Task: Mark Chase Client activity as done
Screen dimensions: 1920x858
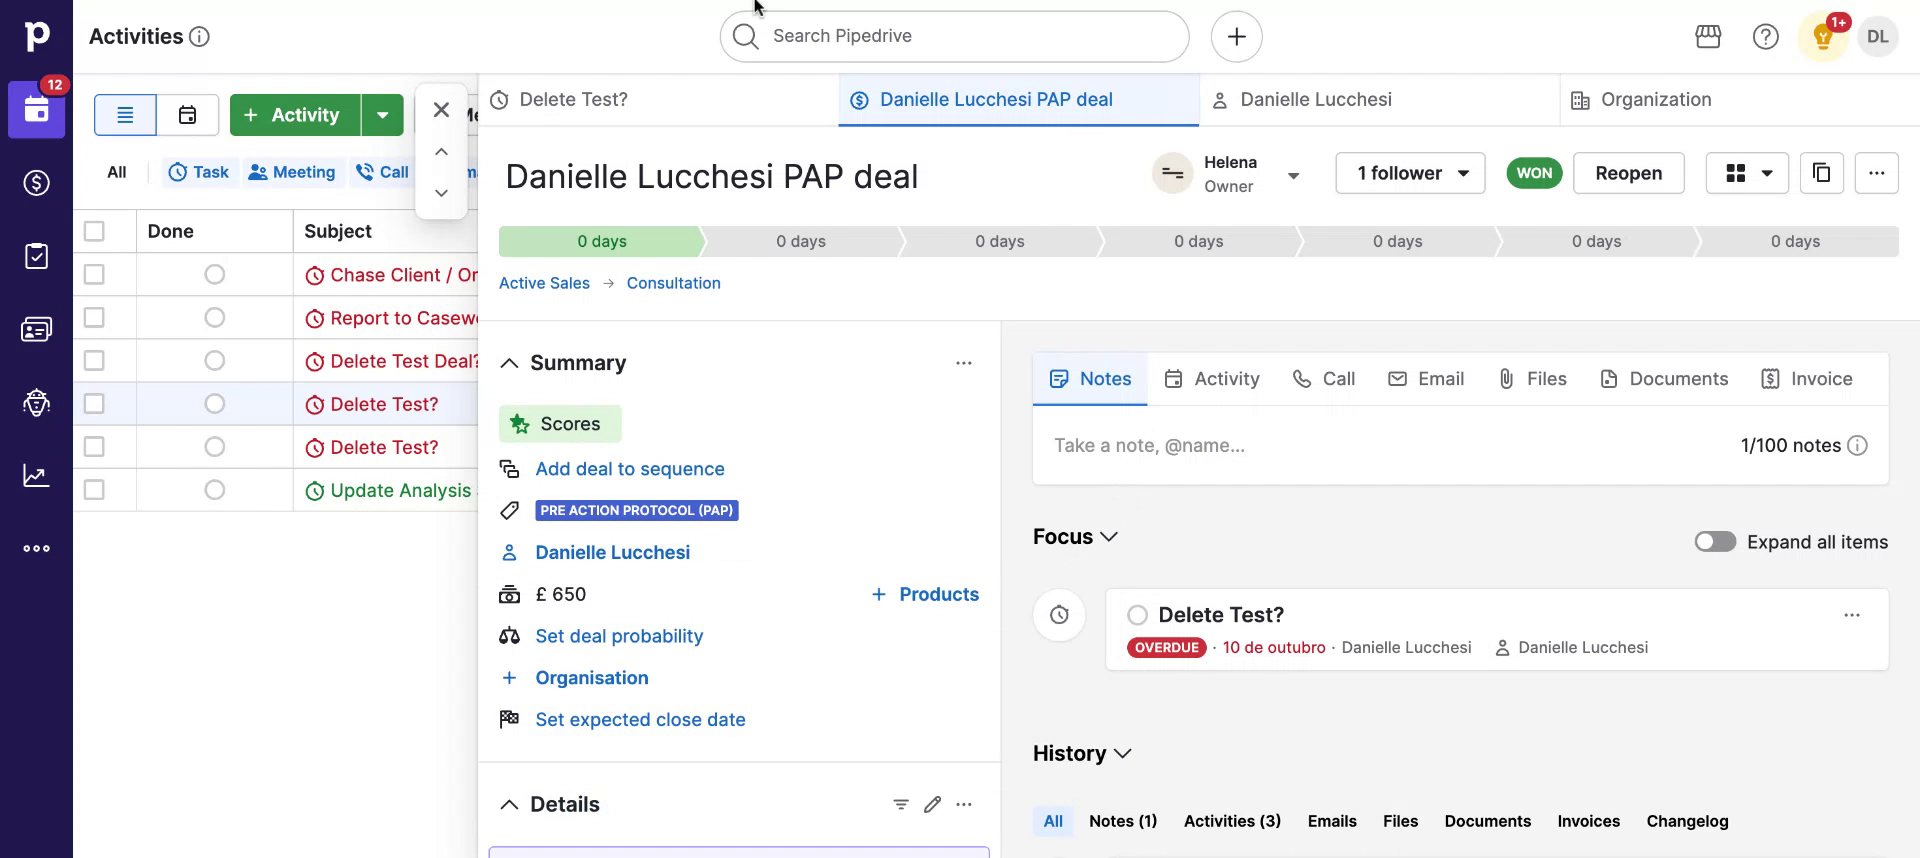Action: pyautogui.click(x=214, y=274)
